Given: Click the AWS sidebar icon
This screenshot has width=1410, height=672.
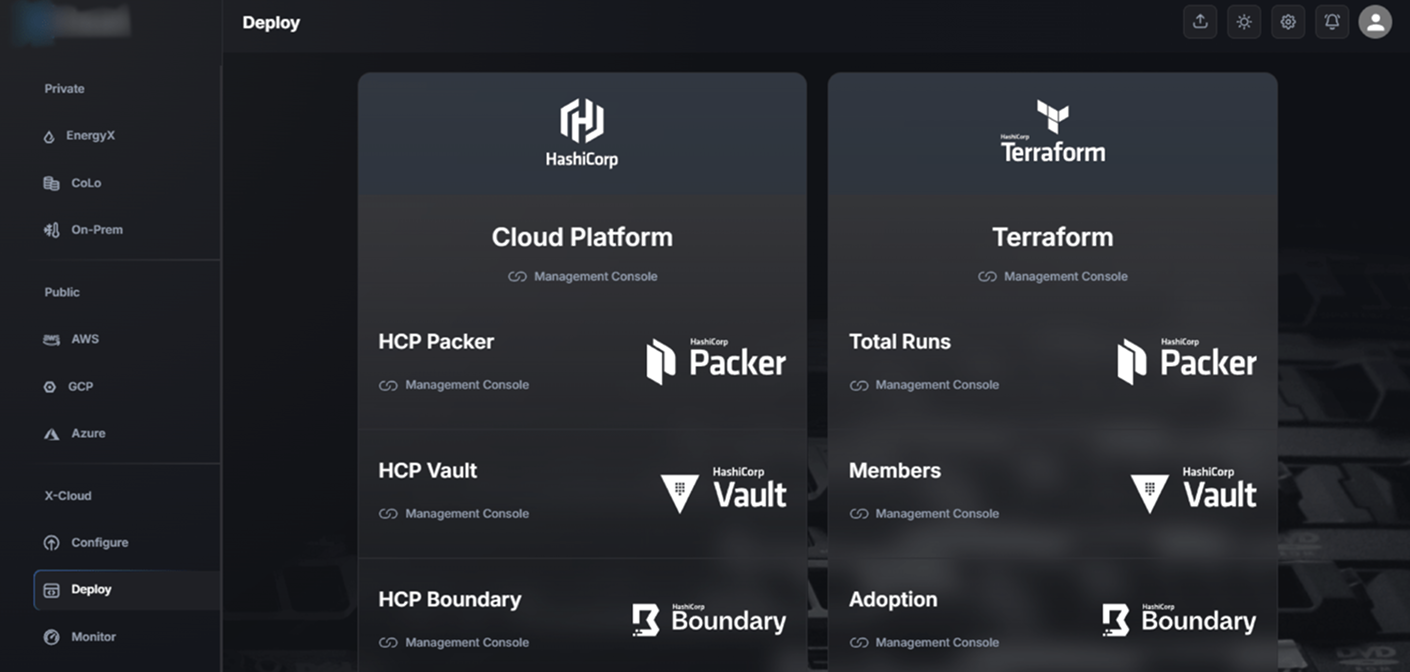Looking at the screenshot, I should tap(51, 340).
